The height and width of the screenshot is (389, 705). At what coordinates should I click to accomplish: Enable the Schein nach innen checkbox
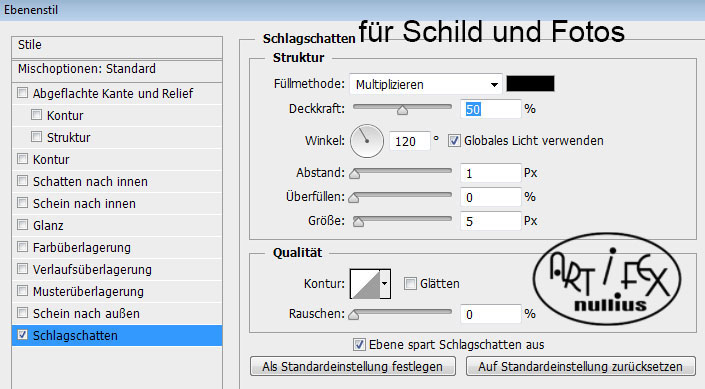[x=22, y=203]
